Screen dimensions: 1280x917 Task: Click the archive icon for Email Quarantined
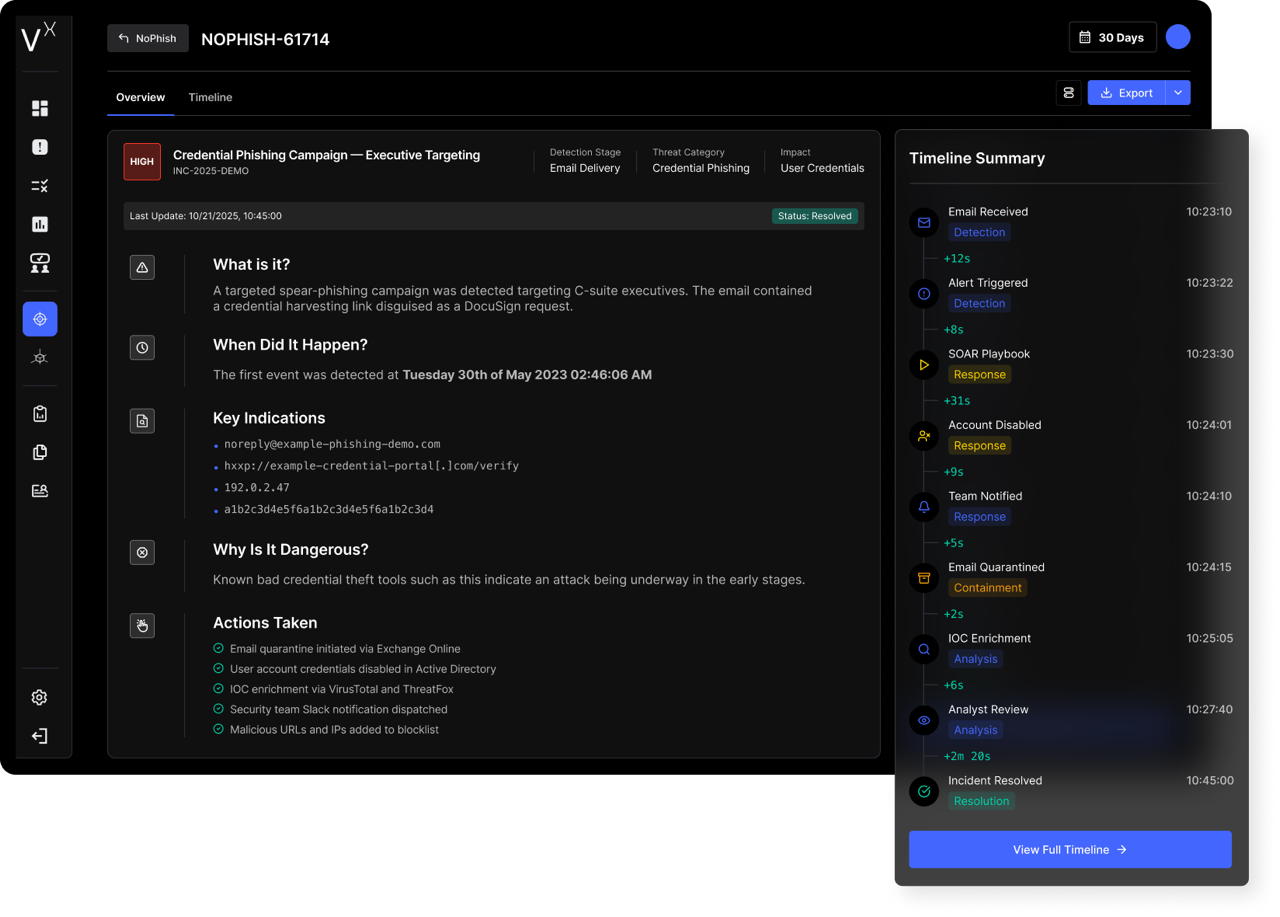[x=924, y=578]
